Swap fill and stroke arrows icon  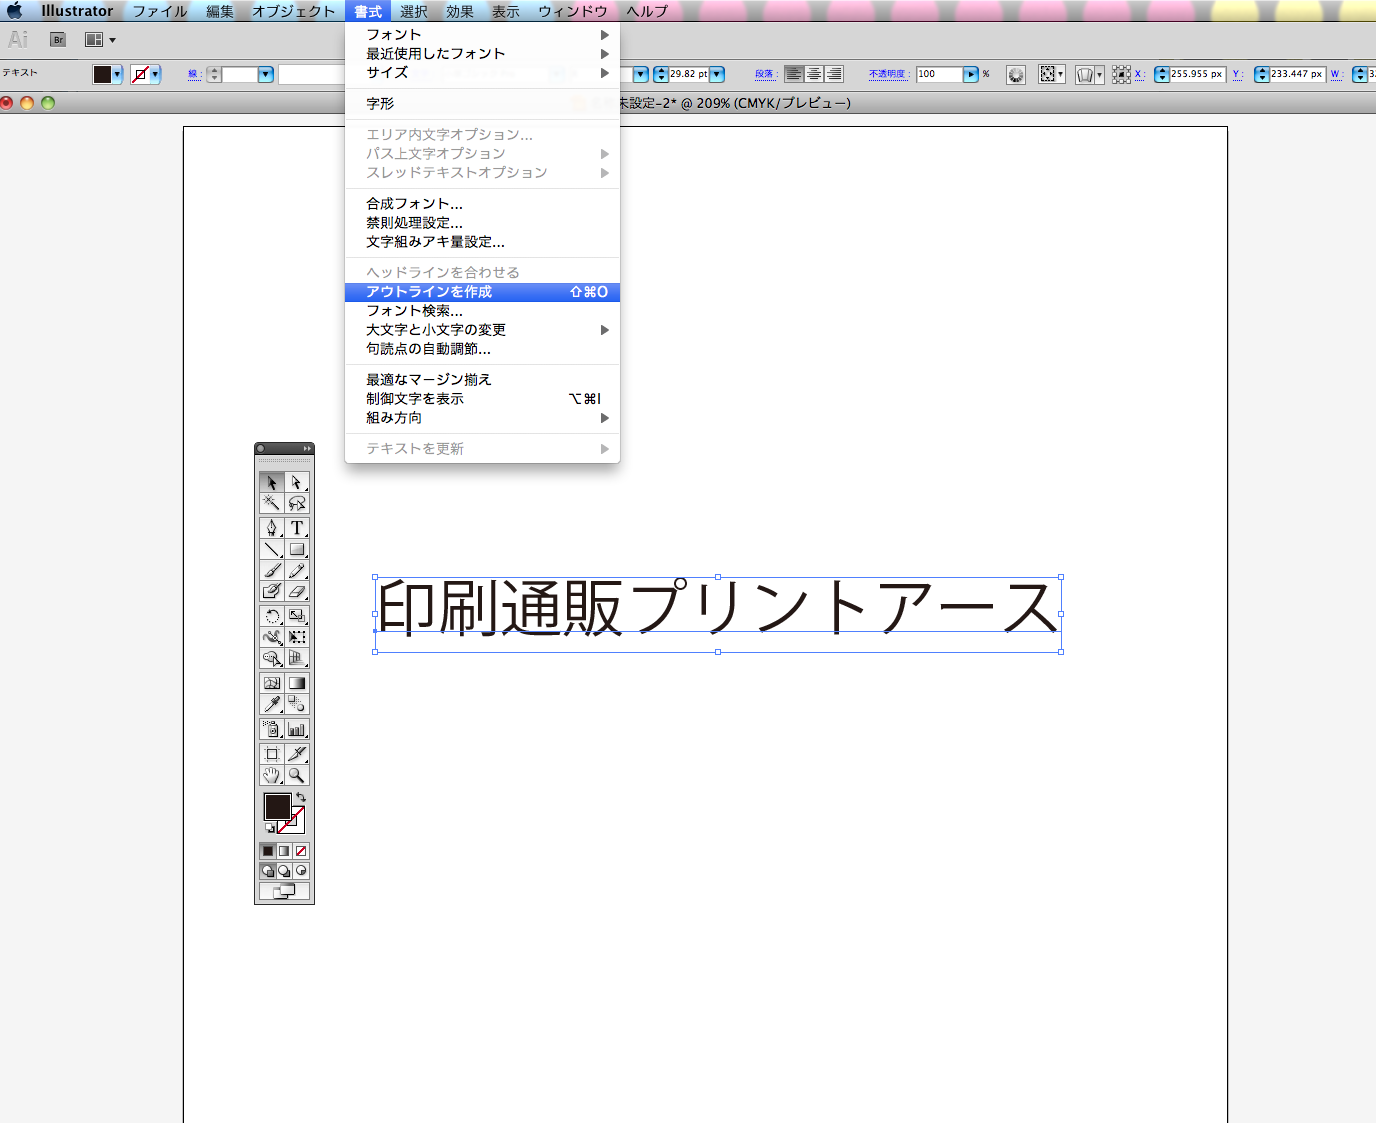point(301,797)
